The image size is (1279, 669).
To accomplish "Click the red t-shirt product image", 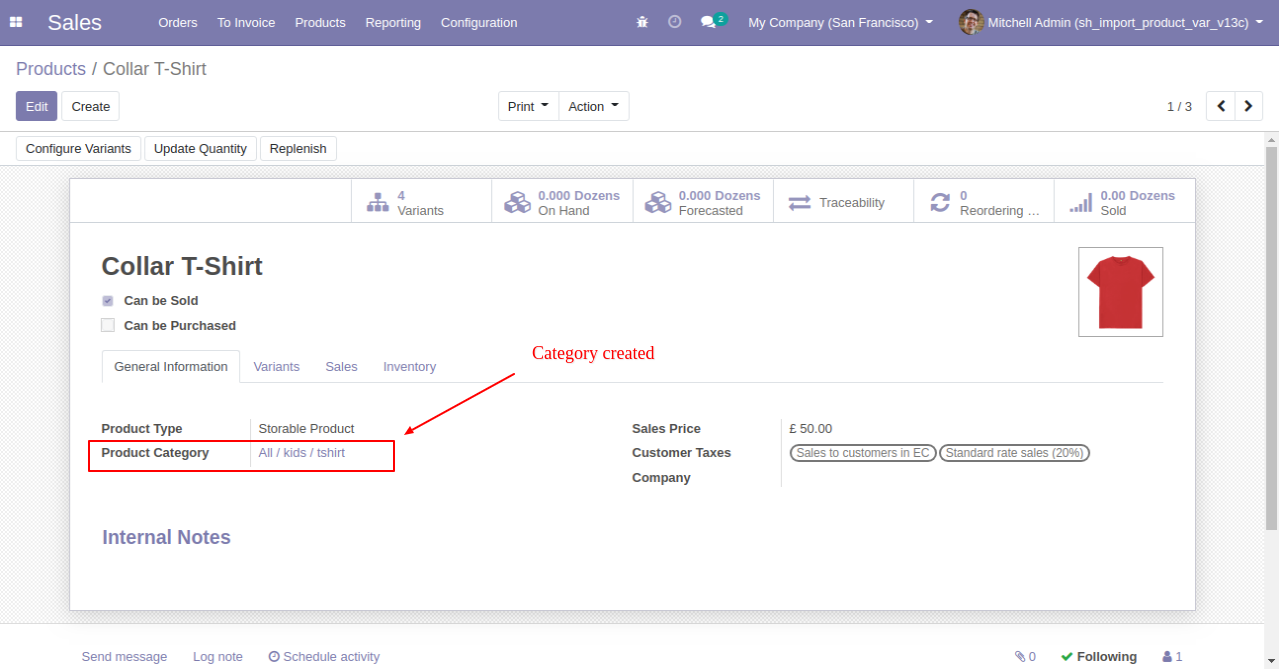I will tap(1120, 292).
